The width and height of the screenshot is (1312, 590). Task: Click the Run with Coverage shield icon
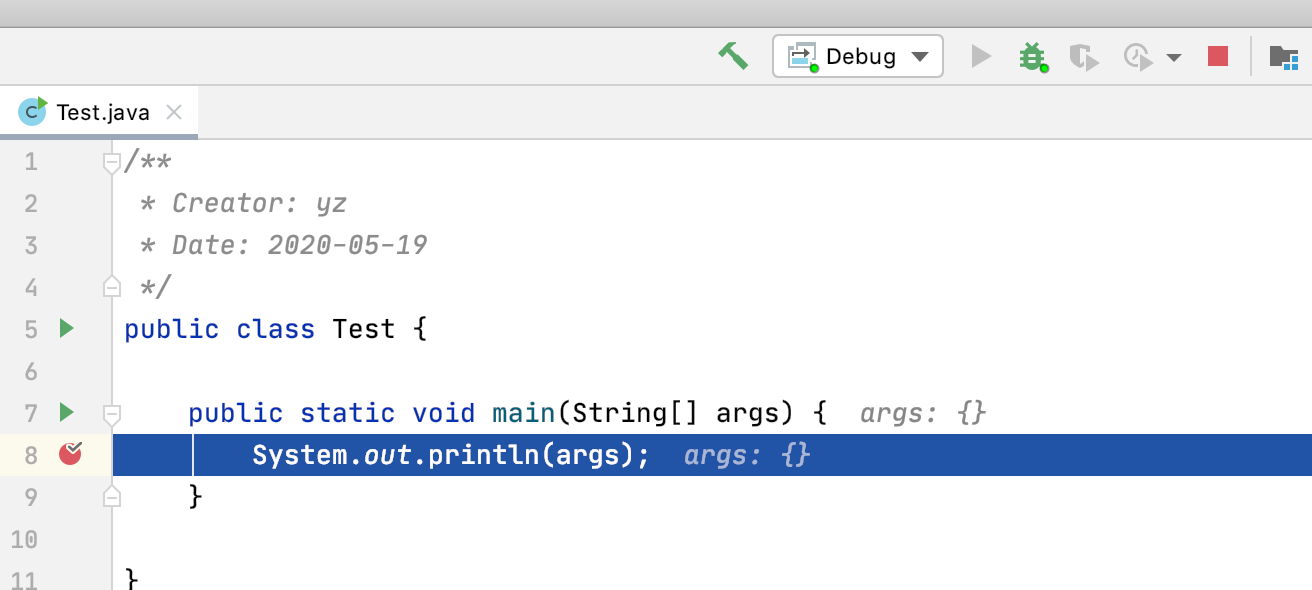(1083, 56)
